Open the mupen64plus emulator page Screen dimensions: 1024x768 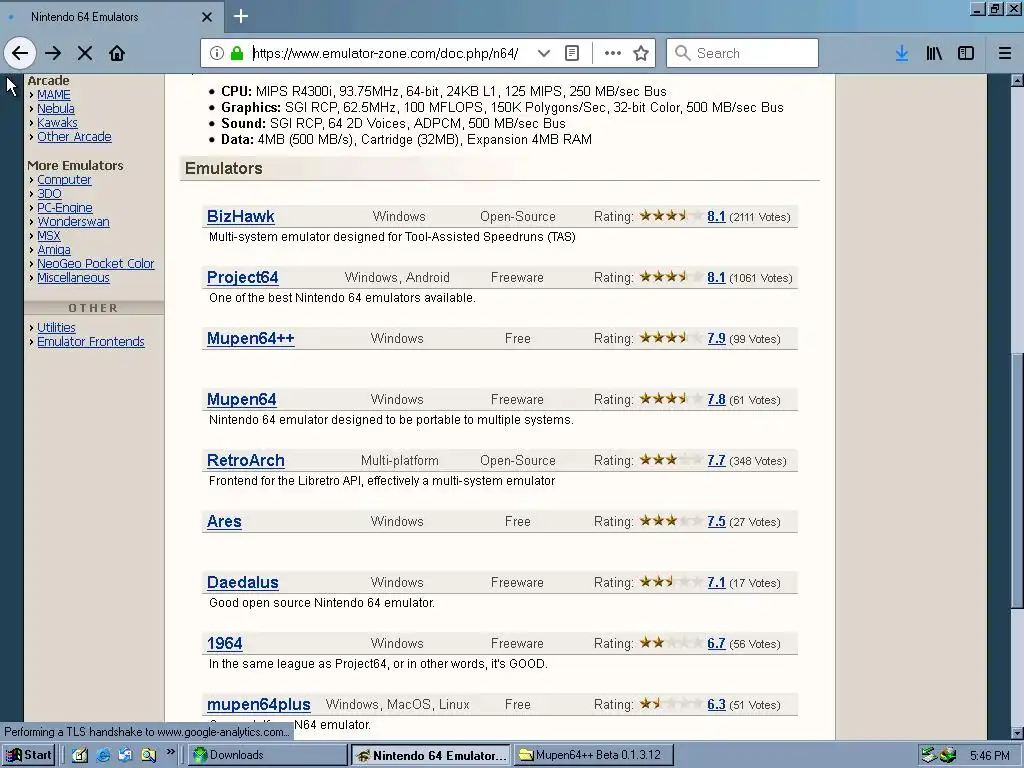pos(259,704)
